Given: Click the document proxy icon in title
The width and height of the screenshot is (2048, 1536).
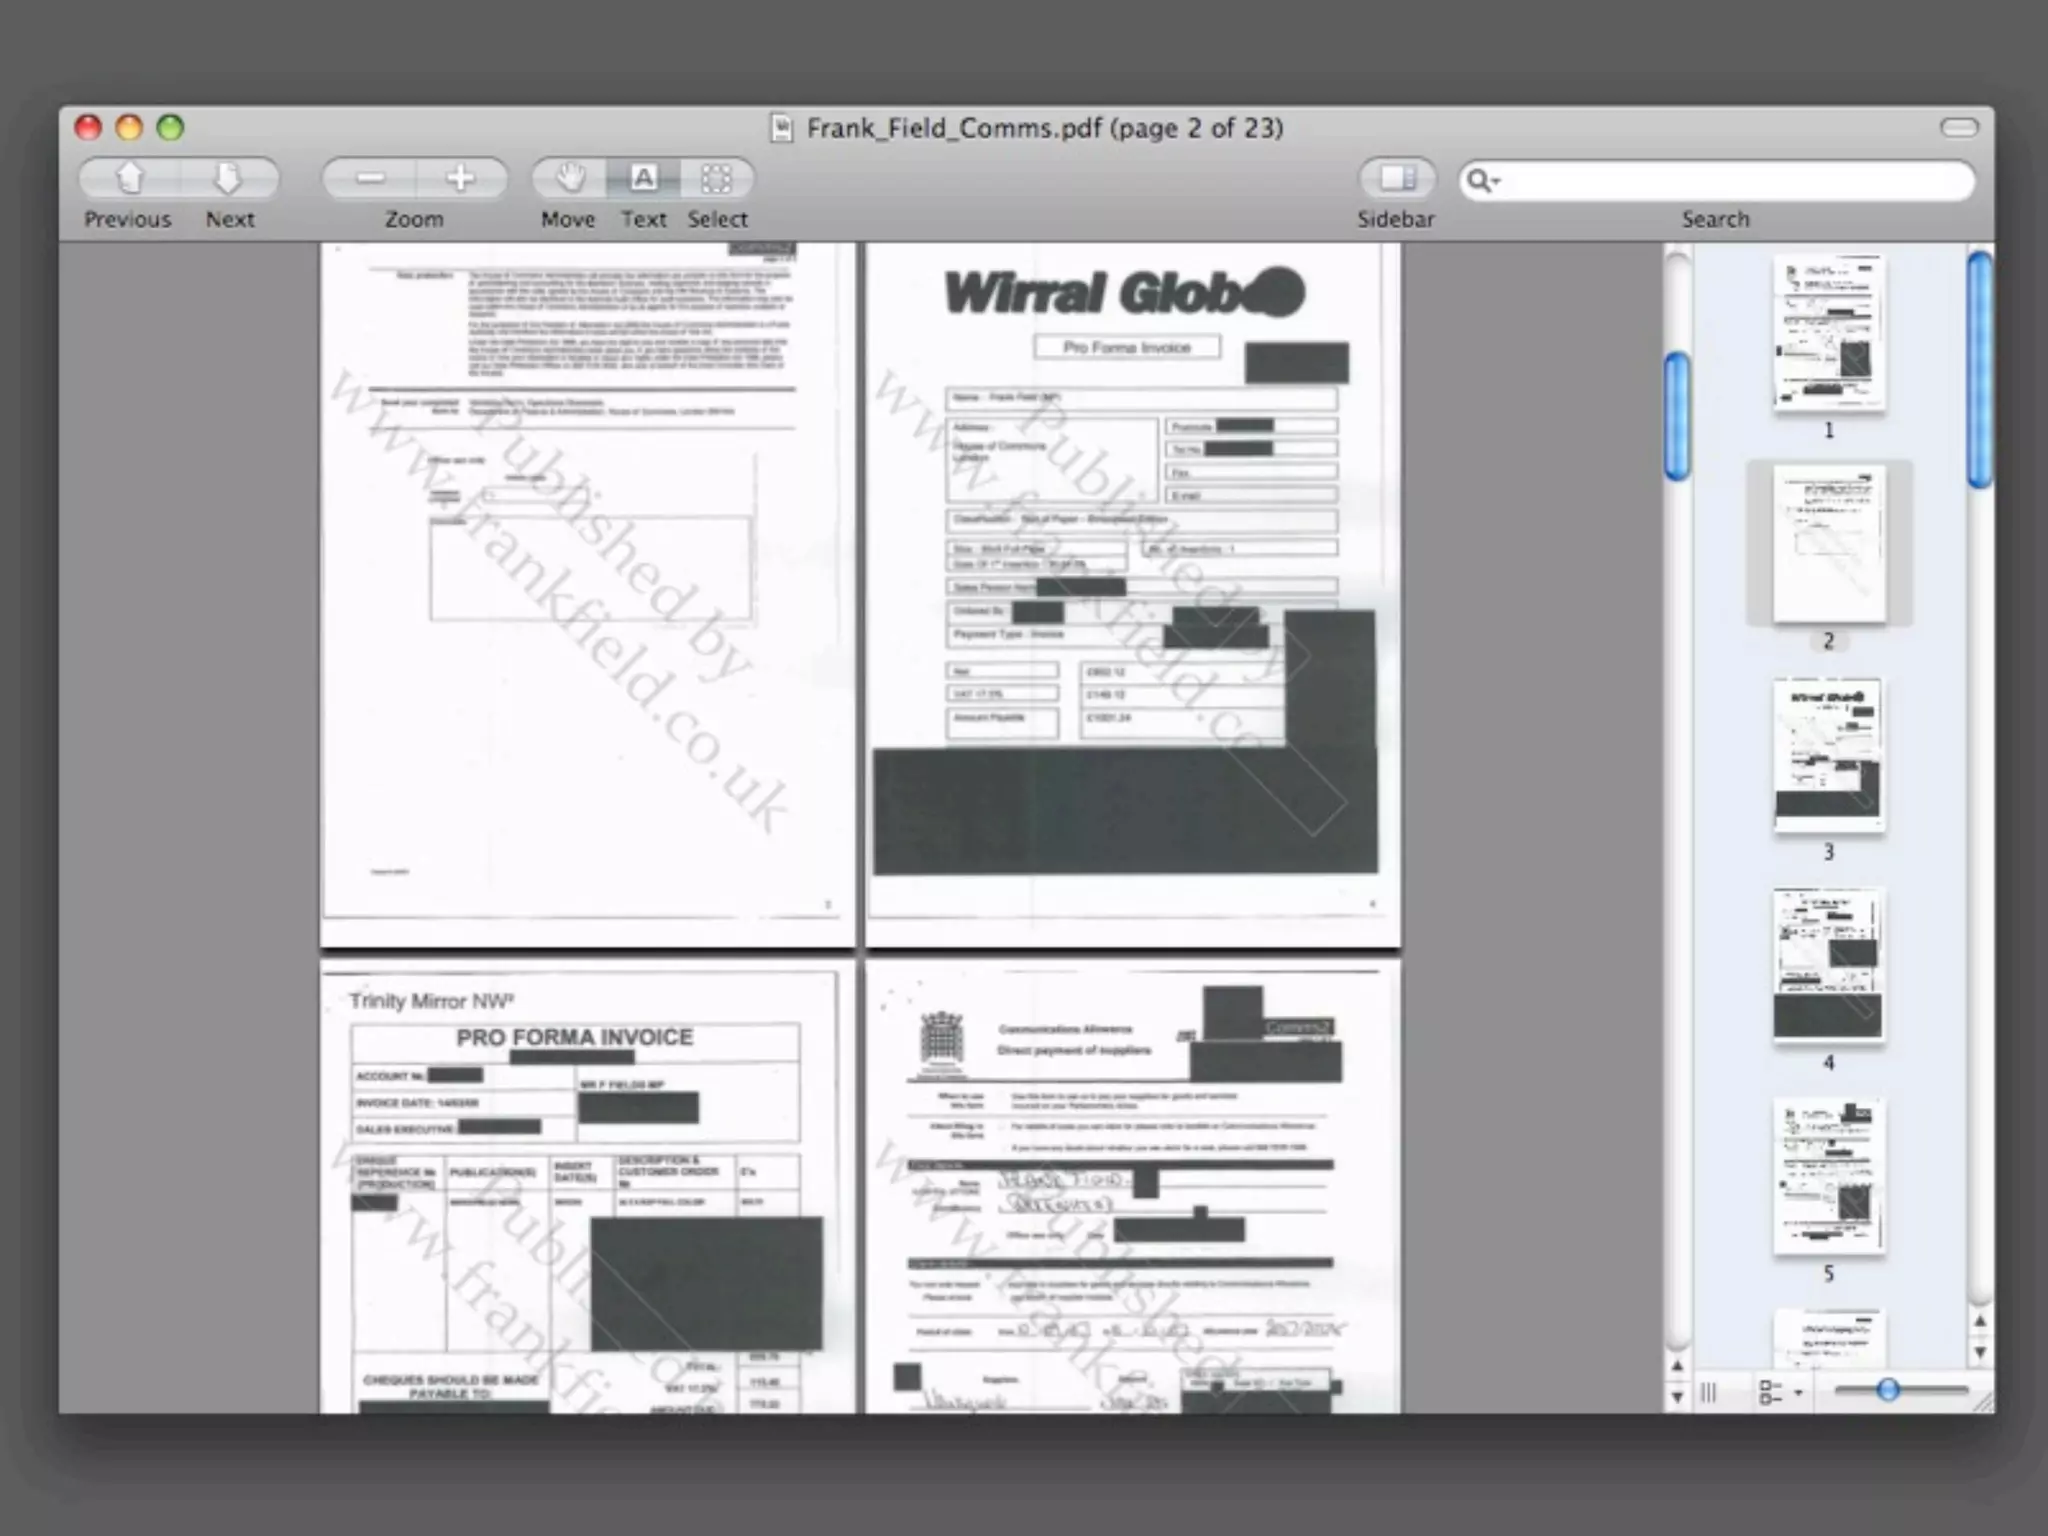Looking at the screenshot, I should click(x=782, y=128).
